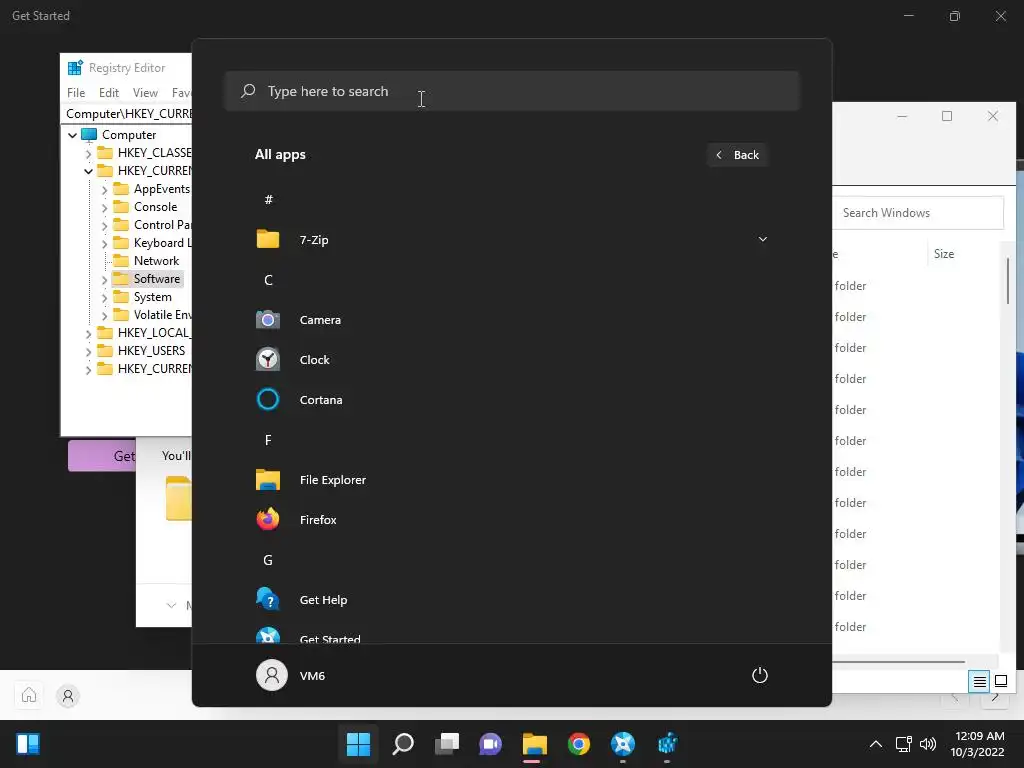Open the Get Help app
Image resolution: width=1024 pixels, height=768 pixels.
pos(511,600)
